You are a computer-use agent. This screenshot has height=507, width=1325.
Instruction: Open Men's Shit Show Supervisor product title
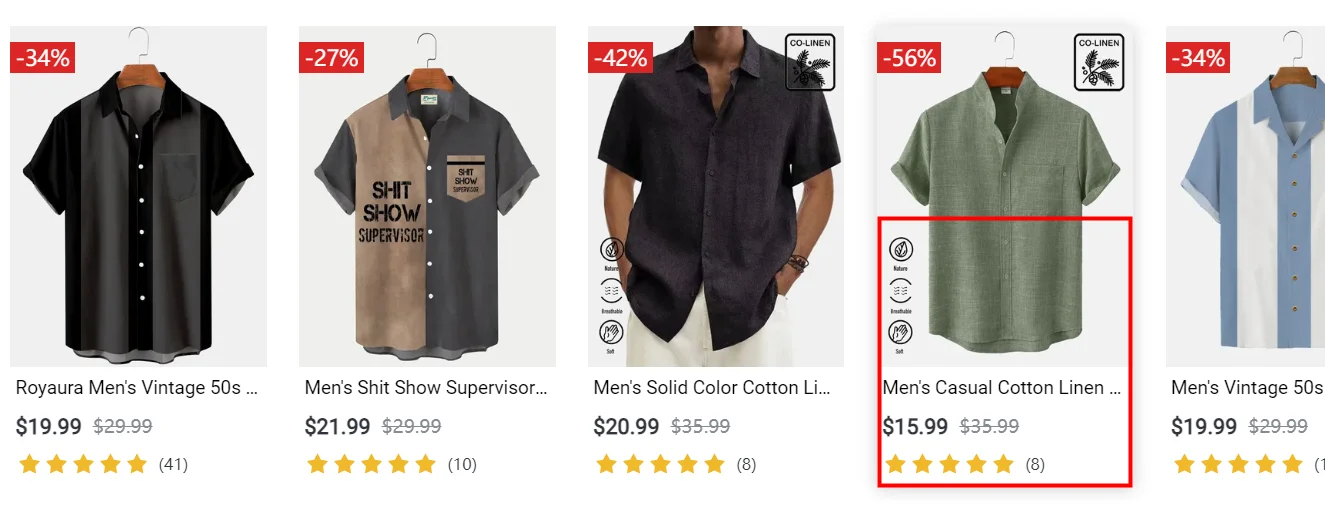pyautogui.click(x=426, y=387)
